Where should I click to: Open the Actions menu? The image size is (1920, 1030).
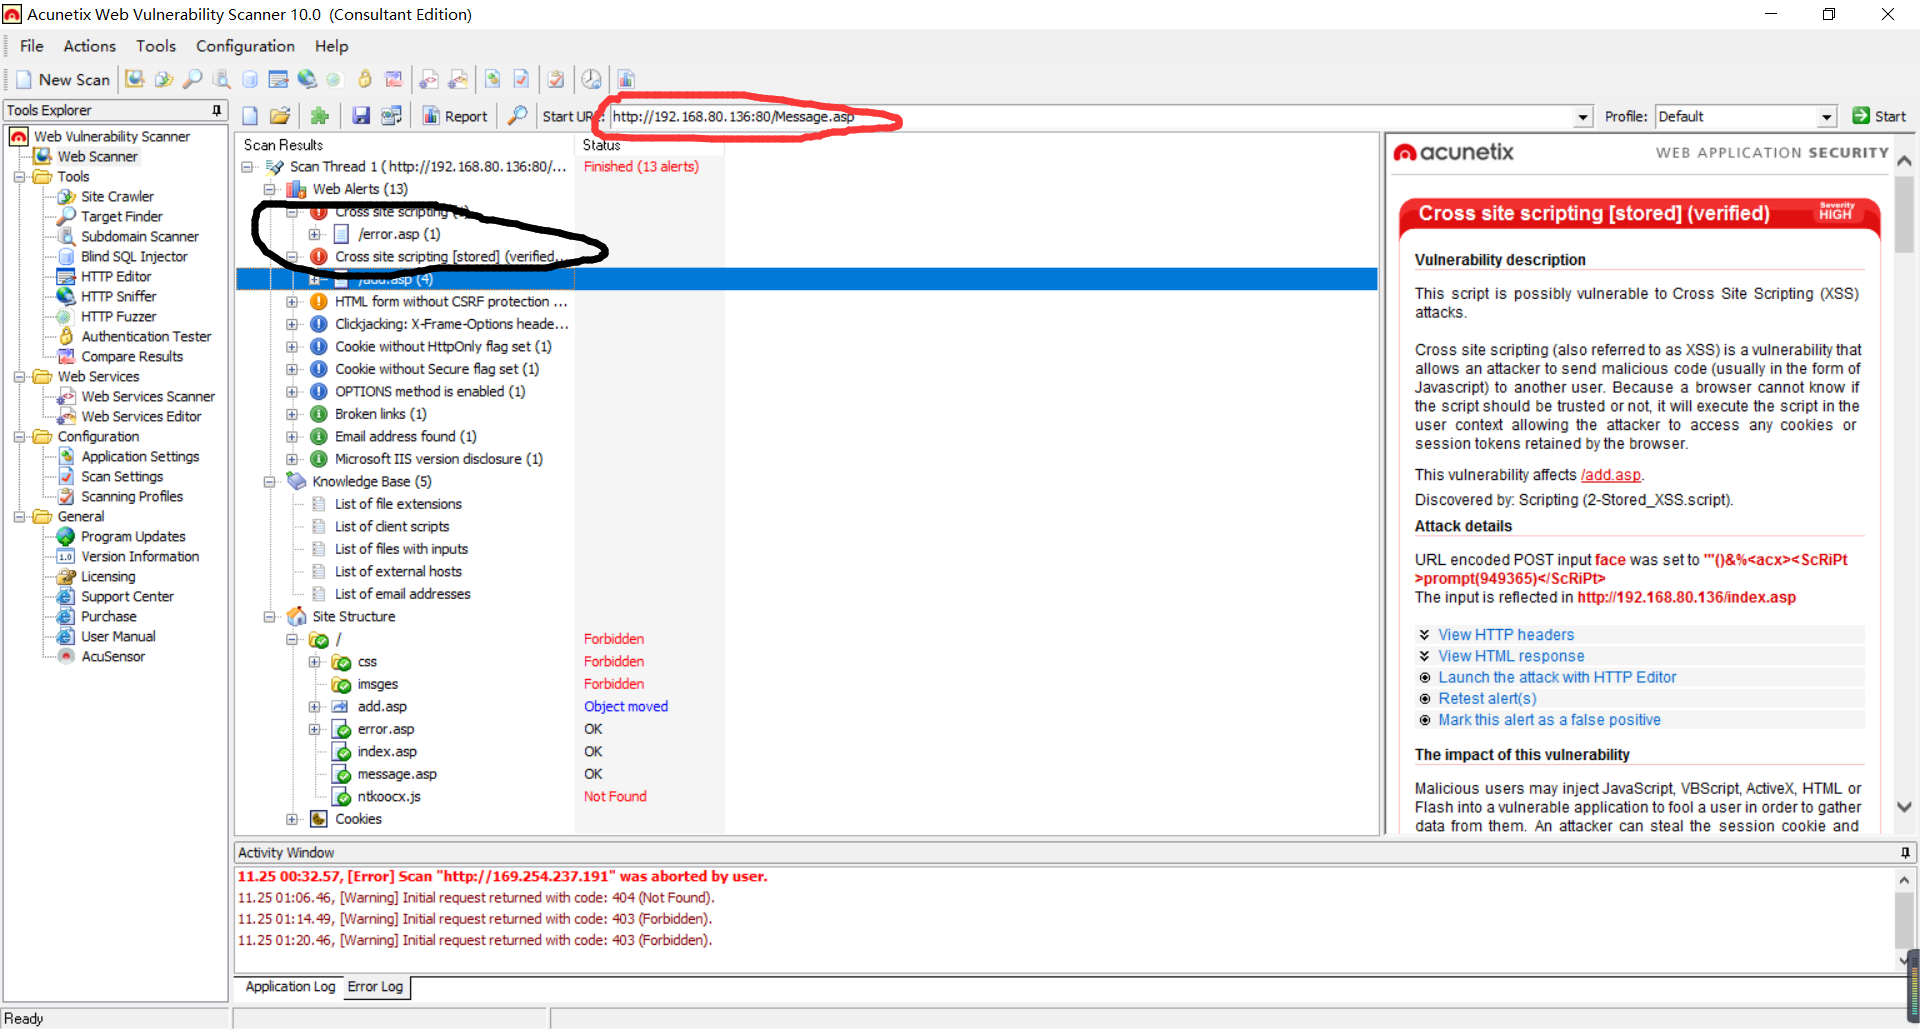pyautogui.click(x=90, y=46)
